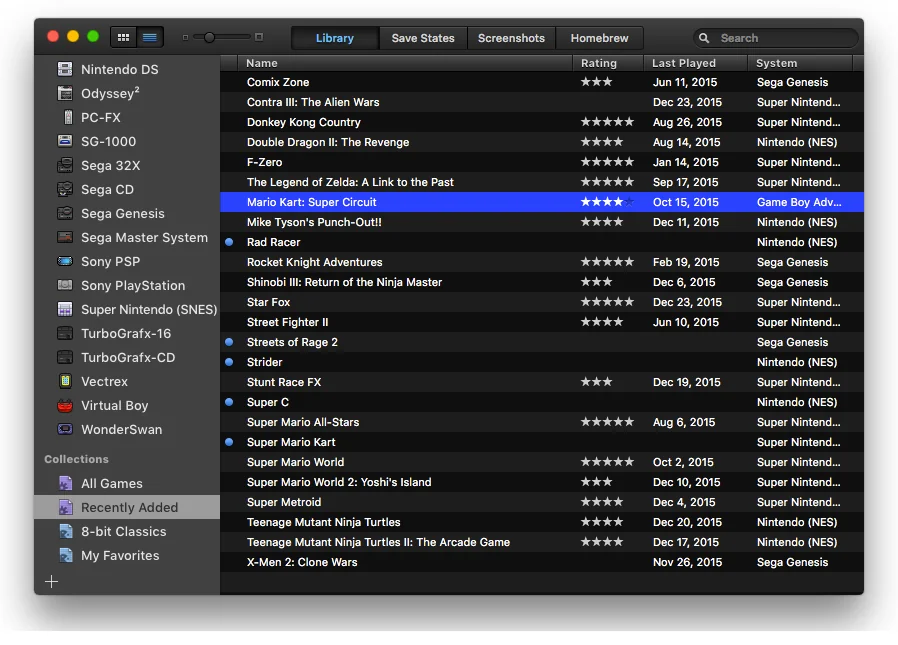Switch to list view
Screen dimensions: 898x645
(150, 36)
